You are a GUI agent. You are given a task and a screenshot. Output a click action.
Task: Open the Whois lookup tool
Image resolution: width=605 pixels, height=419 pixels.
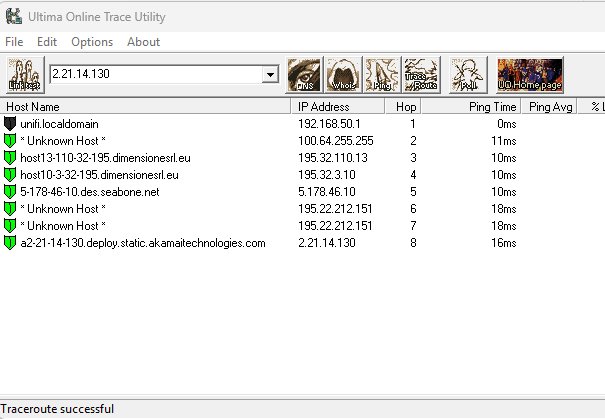343,75
